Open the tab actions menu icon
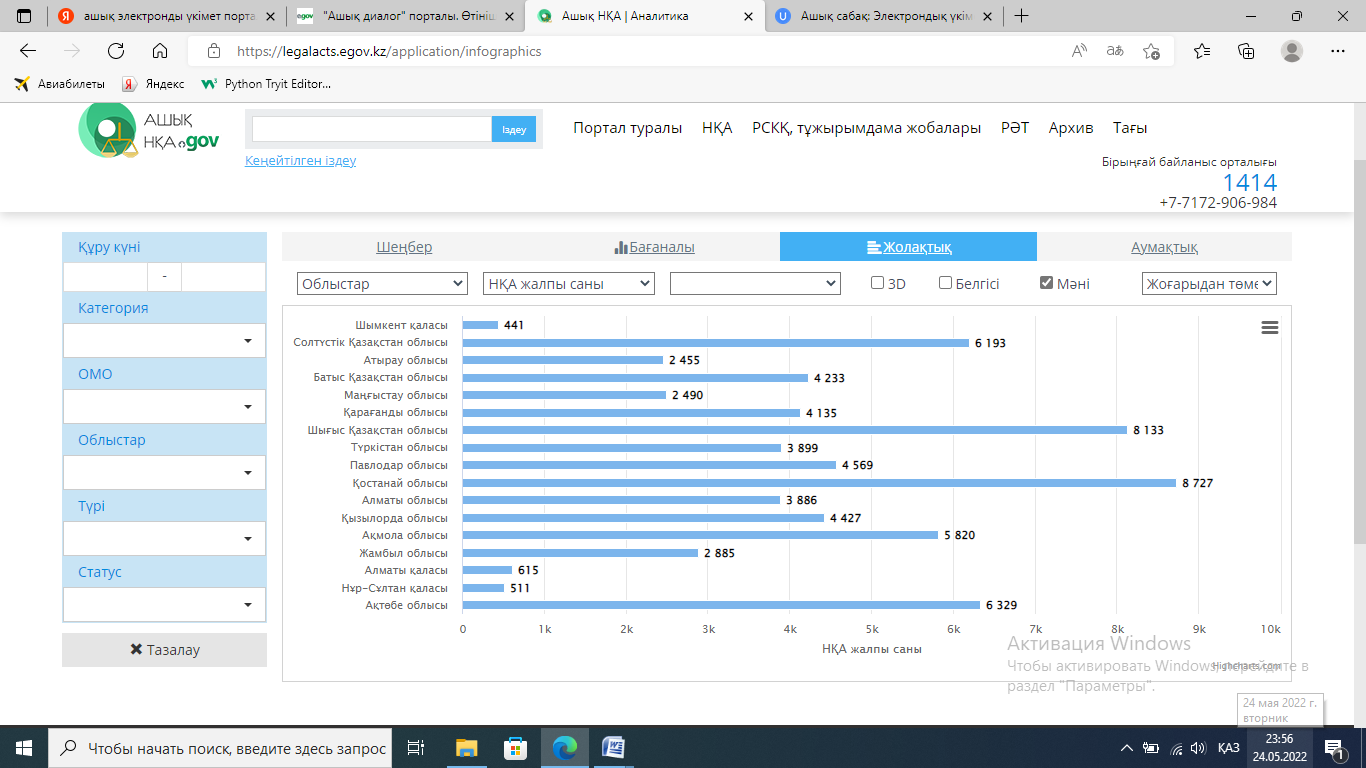Viewport: 1366px width, 768px height. [24, 16]
